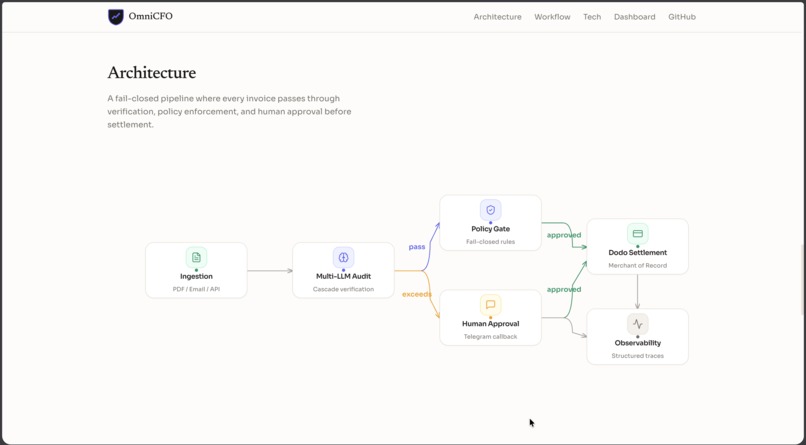Open the GitHub nav link
The width and height of the screenshot is (806, 445).
point(682,17)
